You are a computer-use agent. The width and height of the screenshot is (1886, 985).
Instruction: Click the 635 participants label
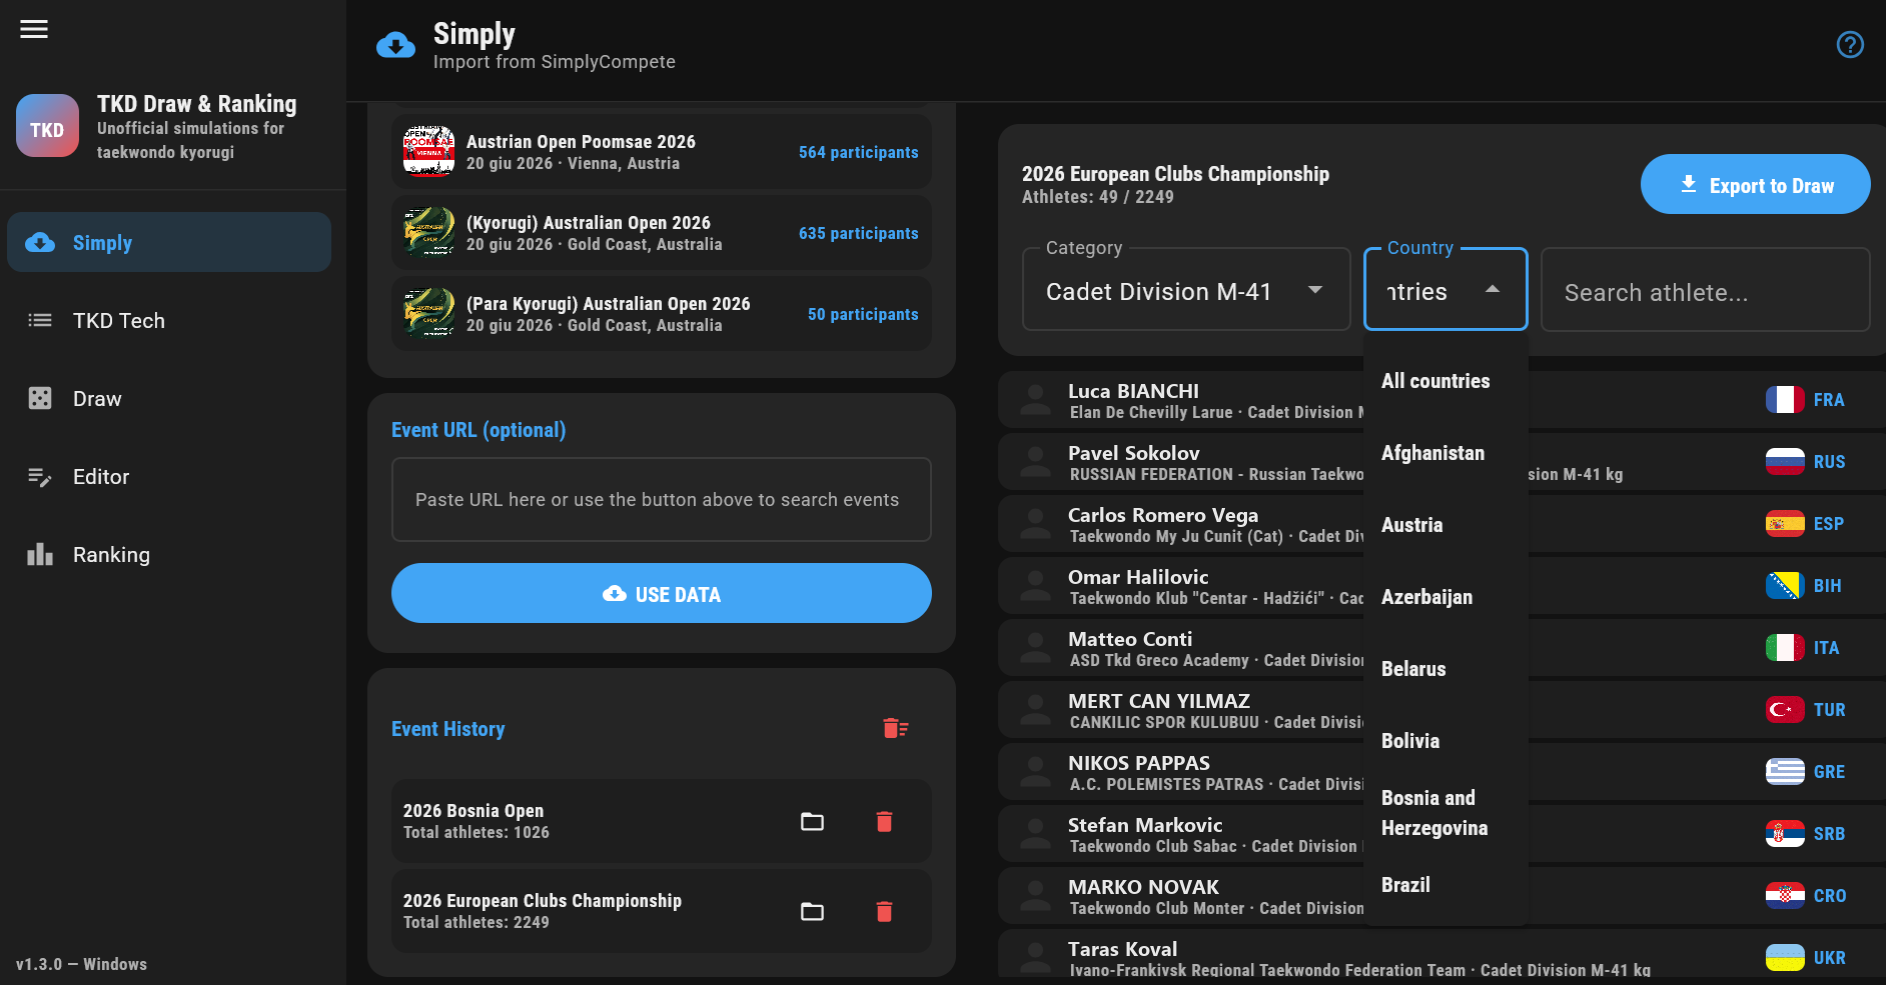point(858,233)
